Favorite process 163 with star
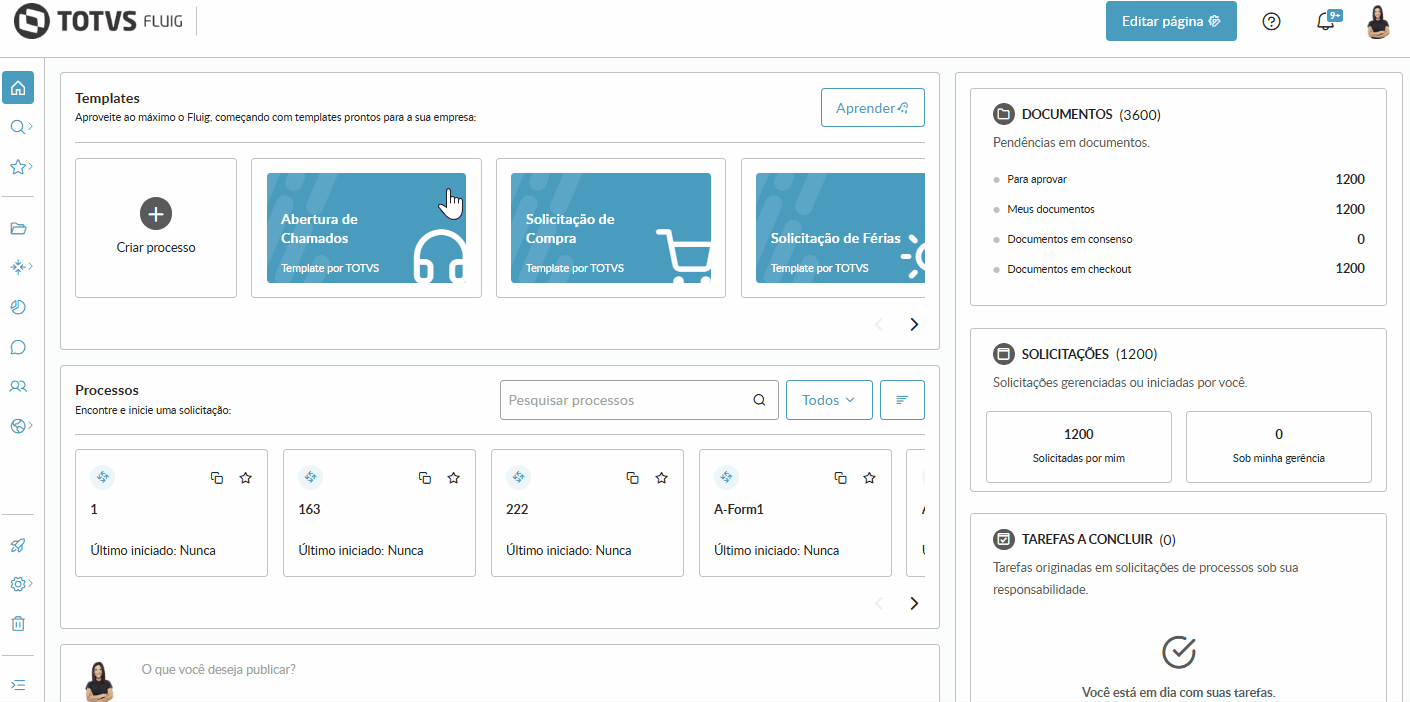This screenshot has width=1410, height=702. pyautogui.click(x=453, y=478)
